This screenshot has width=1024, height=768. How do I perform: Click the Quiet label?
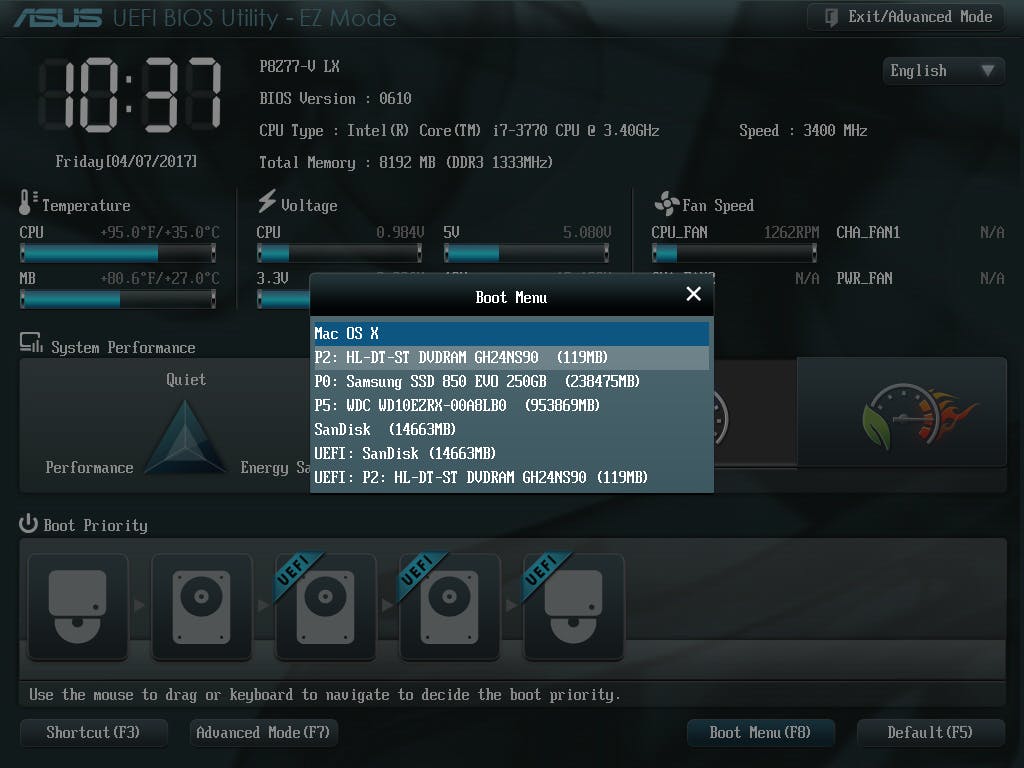coord(186,380)
